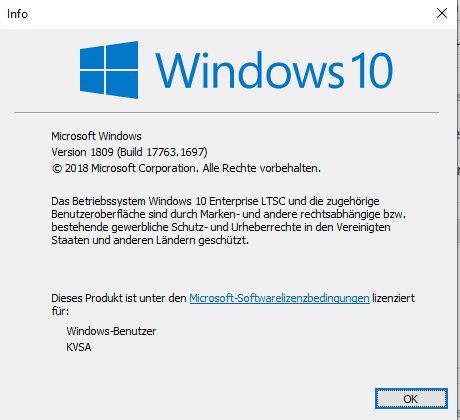460x420 pixels.
Task: Click the Windows 10 Enterprise LTSC paragraph
Action: point(228,221)
